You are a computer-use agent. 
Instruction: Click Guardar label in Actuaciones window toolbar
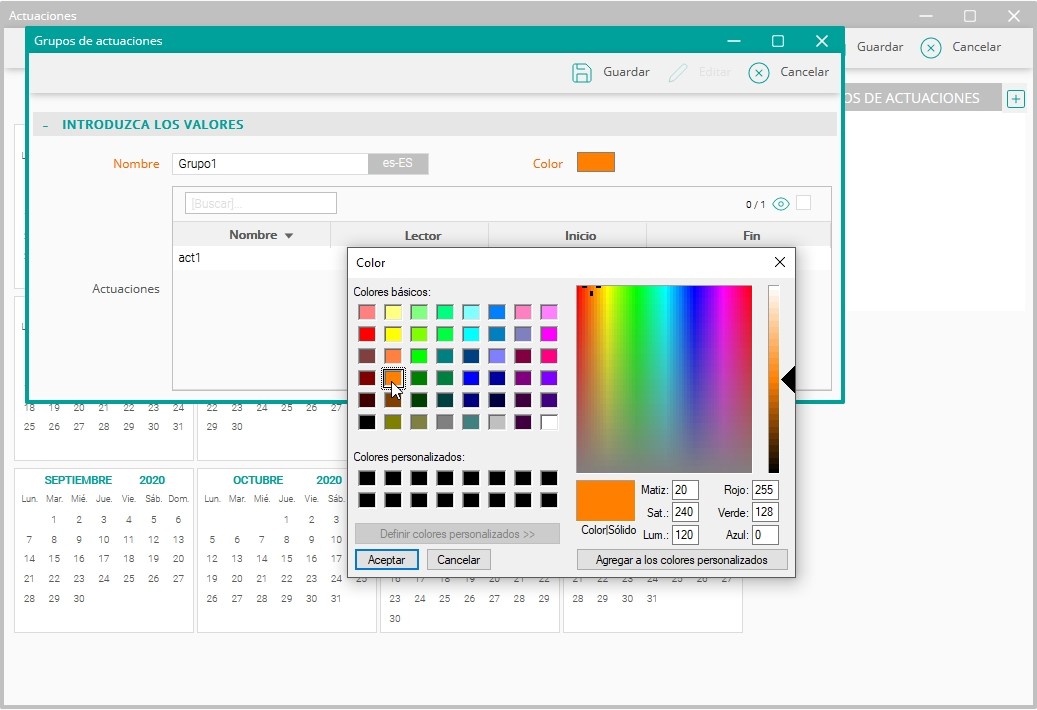[880, 47]
